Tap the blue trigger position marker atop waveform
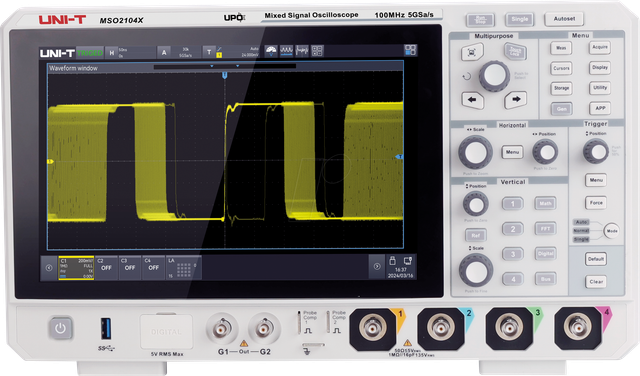This screenshot has width=640, height=376. pyautogui.click(x=224, y=75)
